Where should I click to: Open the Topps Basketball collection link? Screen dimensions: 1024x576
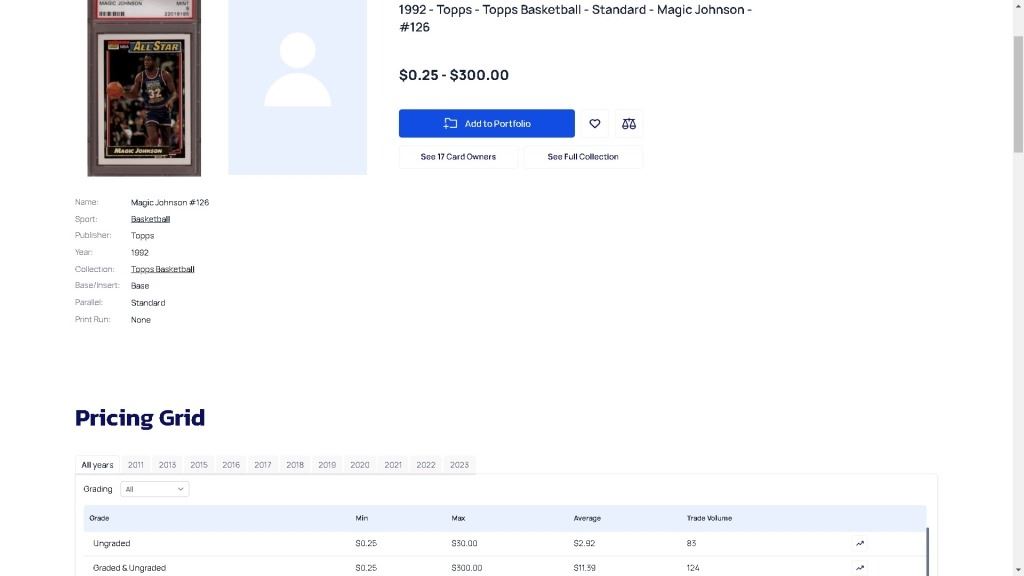click(162, 269)
